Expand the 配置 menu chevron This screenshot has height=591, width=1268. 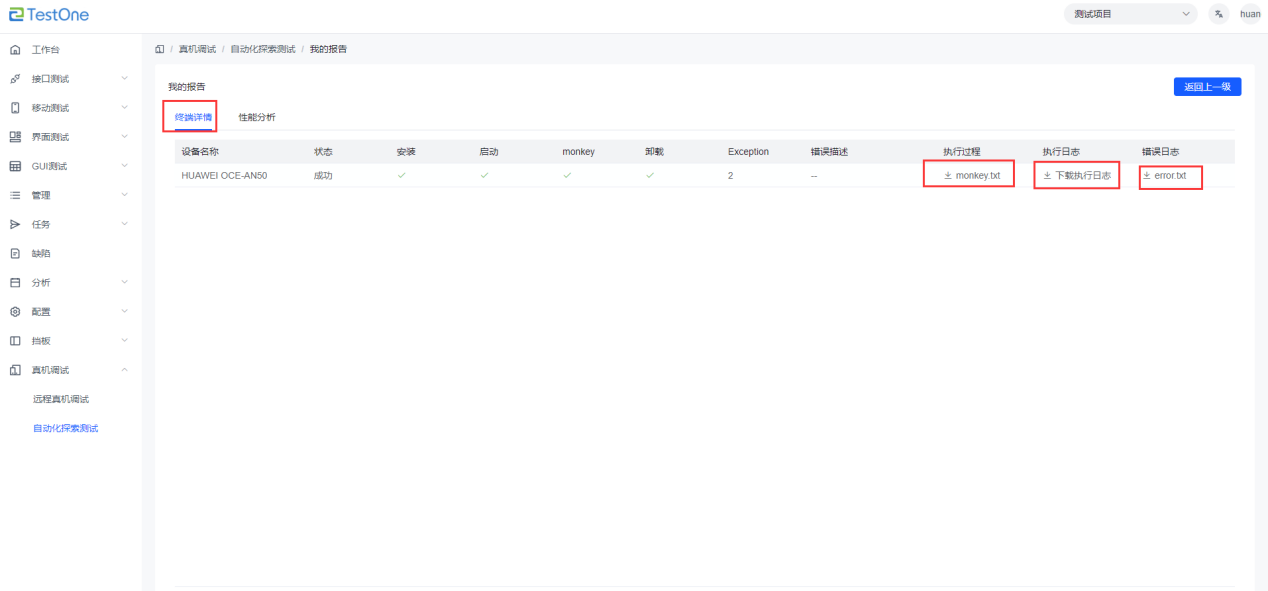pyautogui.click(x=124, y=312)
